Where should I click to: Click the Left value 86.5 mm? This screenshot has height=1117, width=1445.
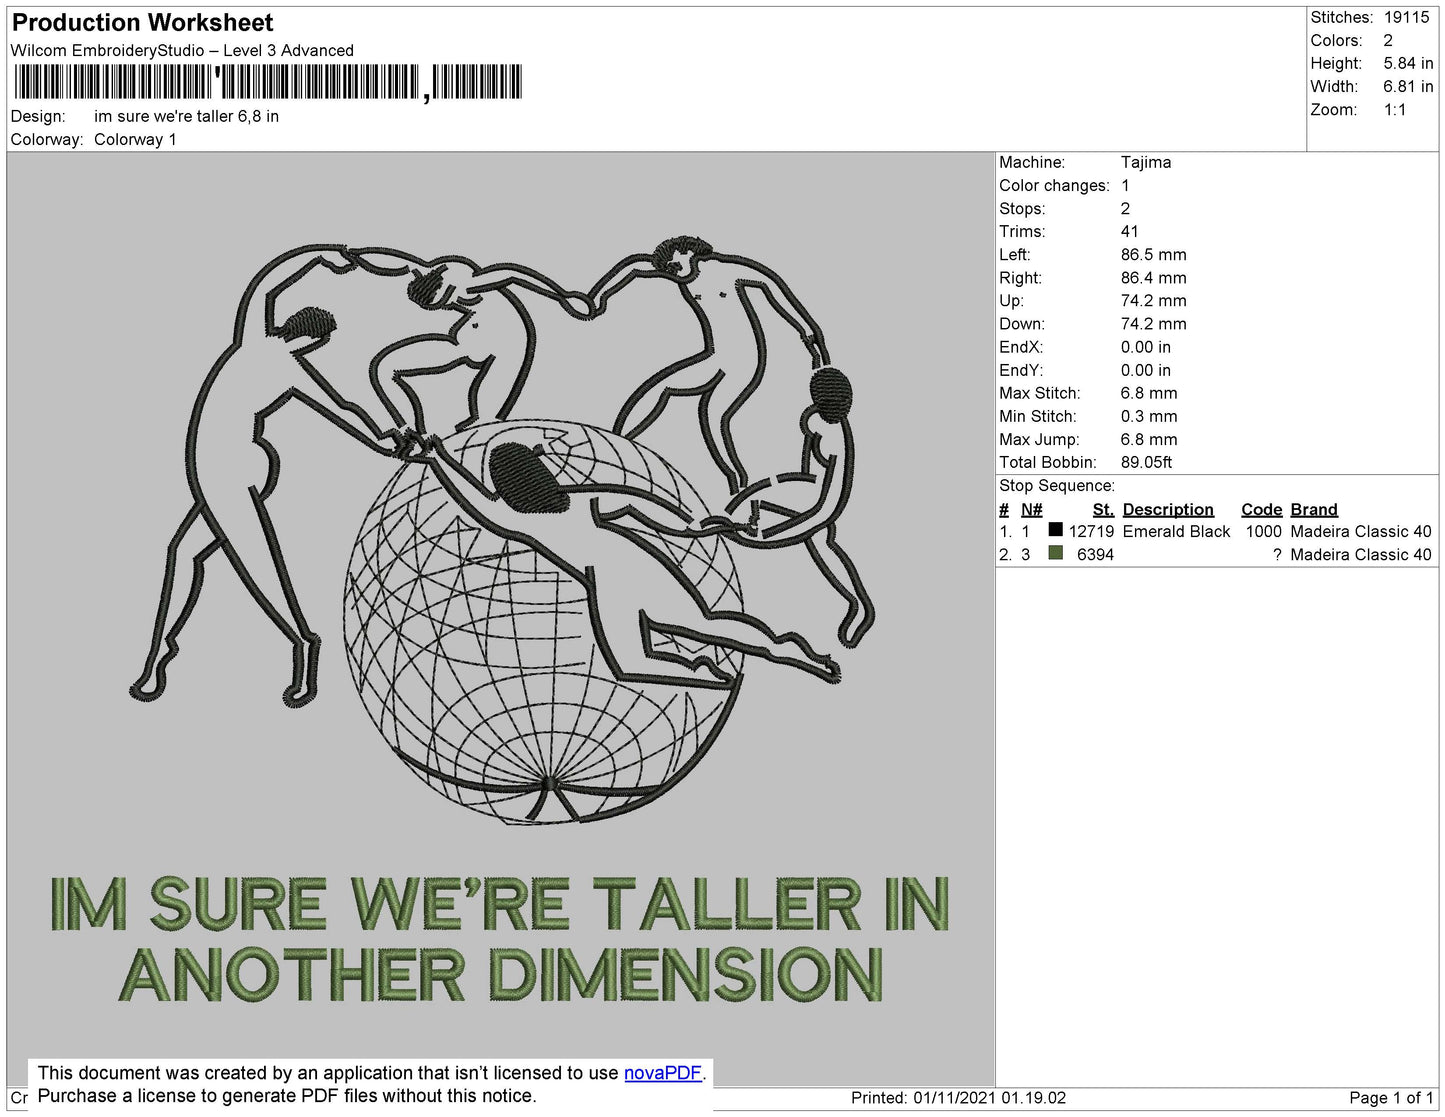click(1153, 254)
